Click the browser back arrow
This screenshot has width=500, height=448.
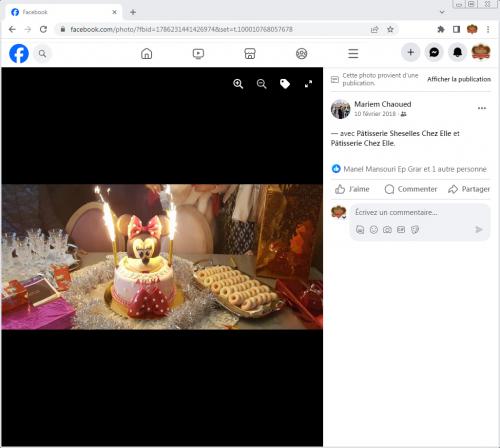12,29
